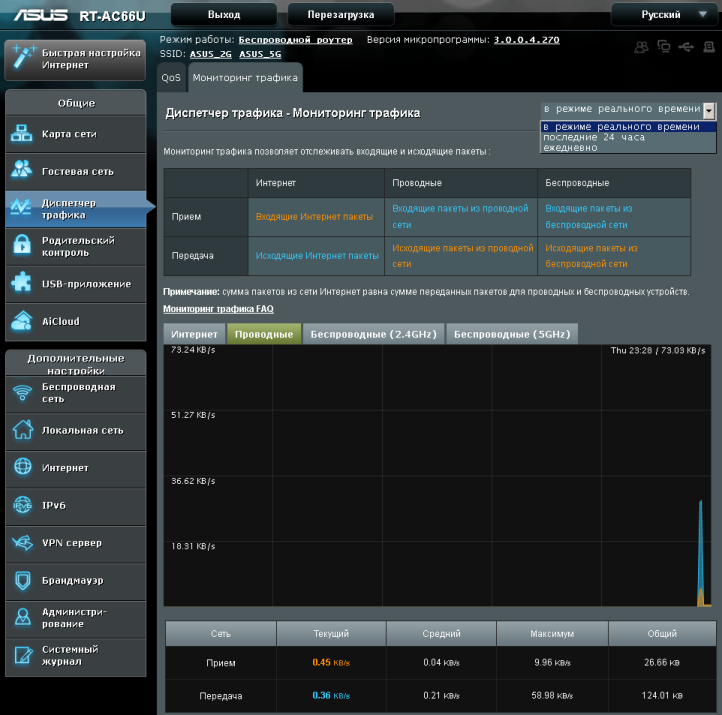The height and width of the screenshot is (715, 722).
Task: Switch graph to Интернет tab
Action: pos(194,334)
